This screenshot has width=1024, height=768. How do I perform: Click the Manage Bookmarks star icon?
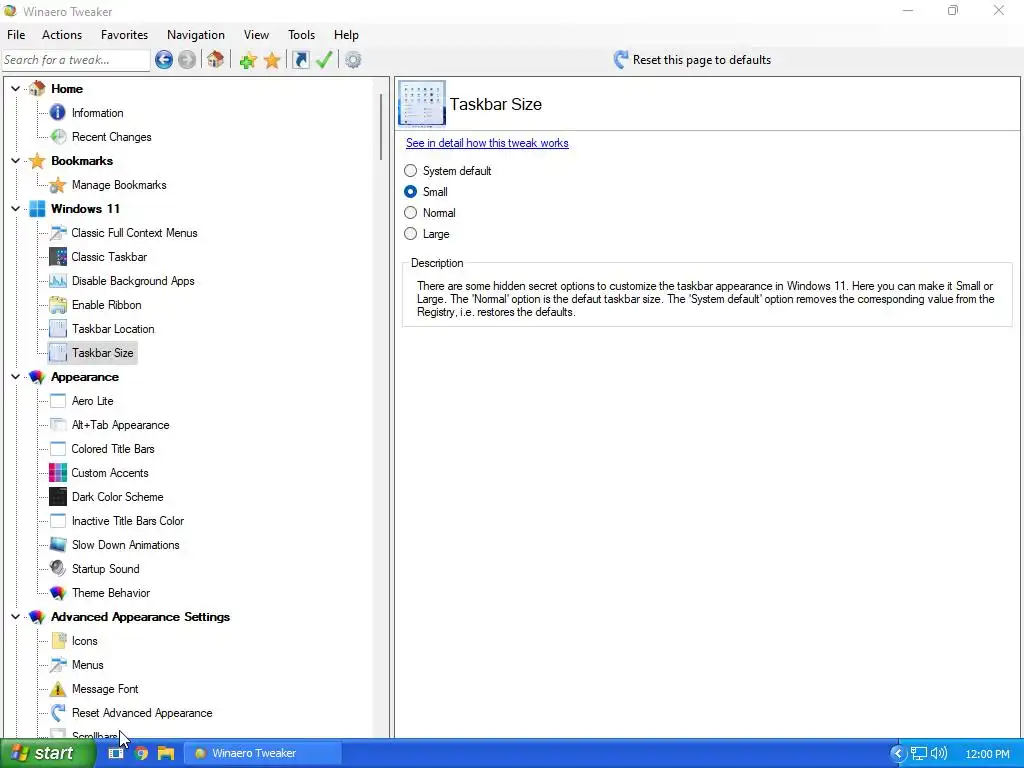click(57, 185)
